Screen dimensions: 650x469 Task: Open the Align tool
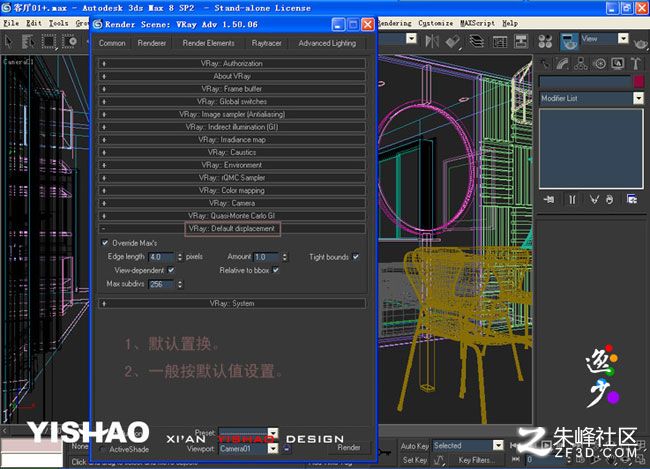(453, 41)
